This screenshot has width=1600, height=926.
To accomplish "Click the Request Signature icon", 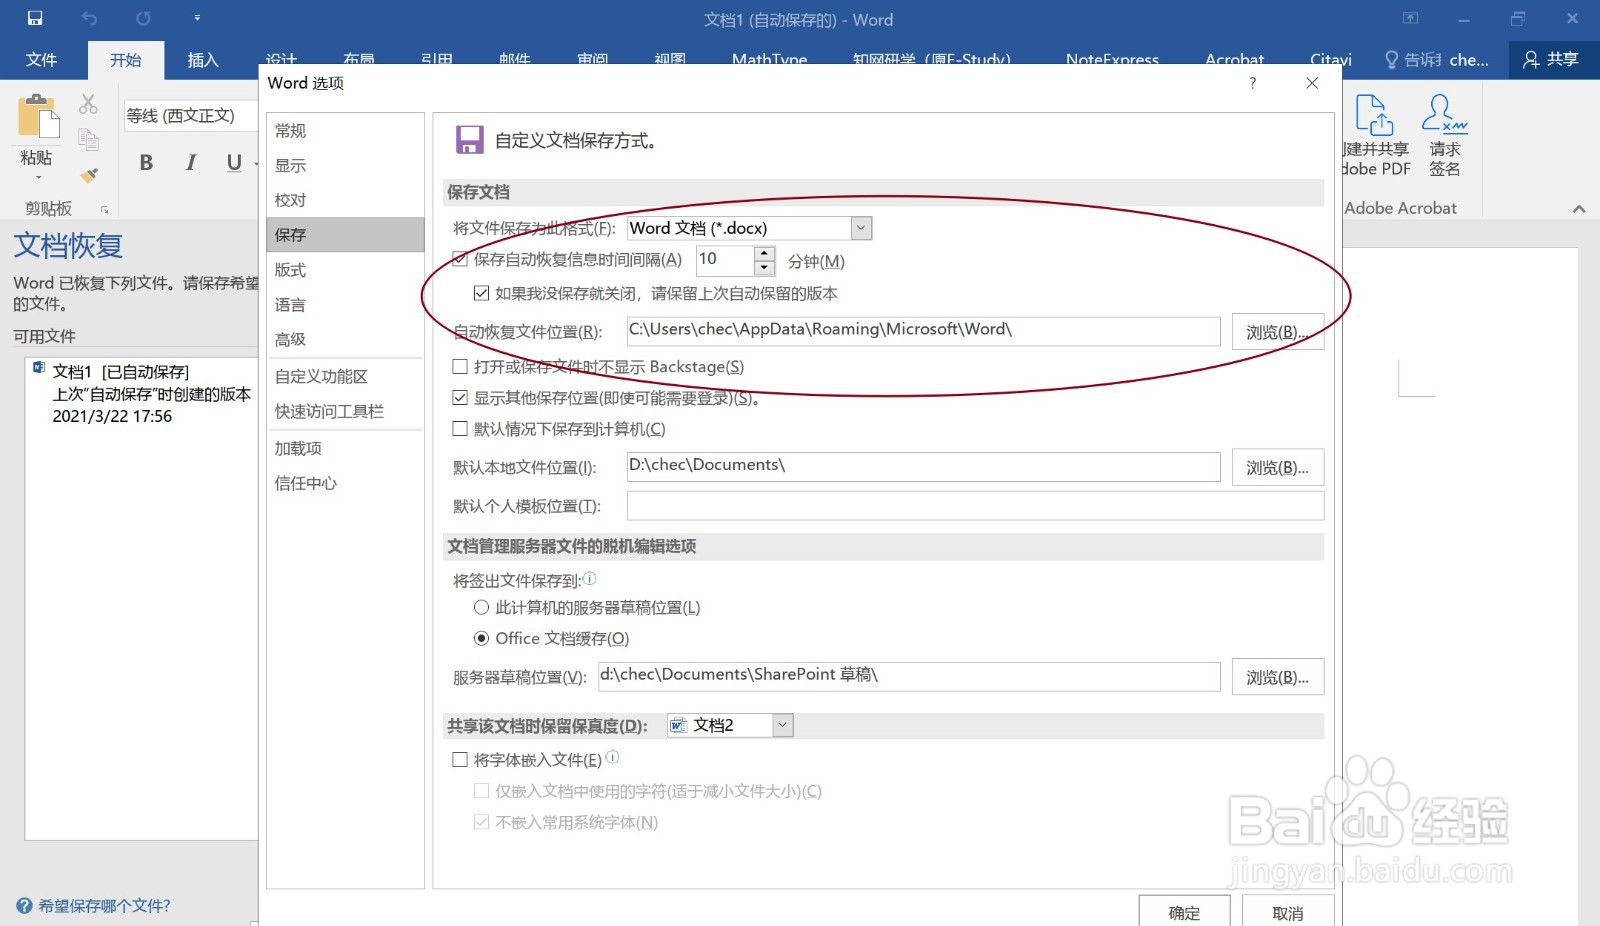I will point(1444,115).
